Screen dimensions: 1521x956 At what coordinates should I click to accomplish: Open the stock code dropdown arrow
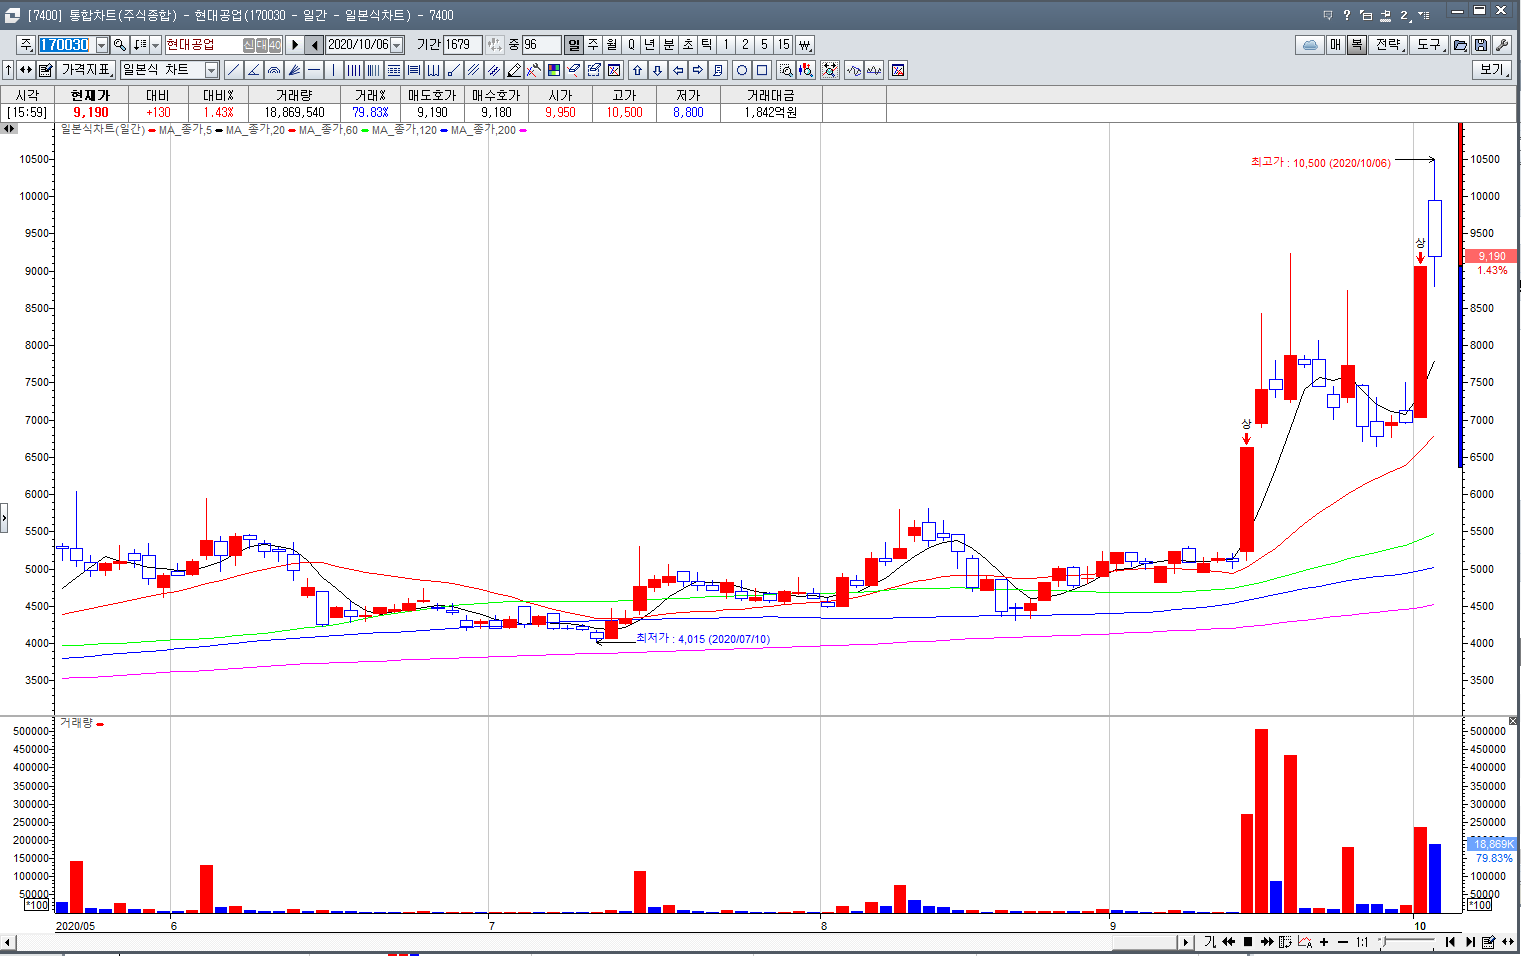point(101,45)
